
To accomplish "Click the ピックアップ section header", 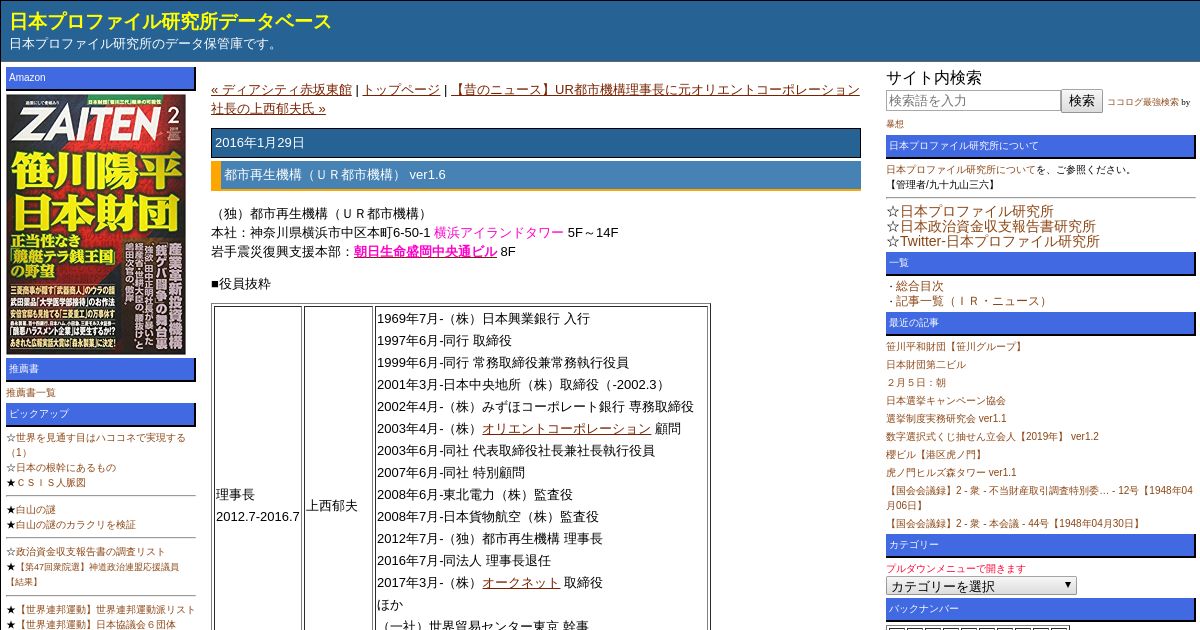I will pyautogui.click(x=101, y=414).
